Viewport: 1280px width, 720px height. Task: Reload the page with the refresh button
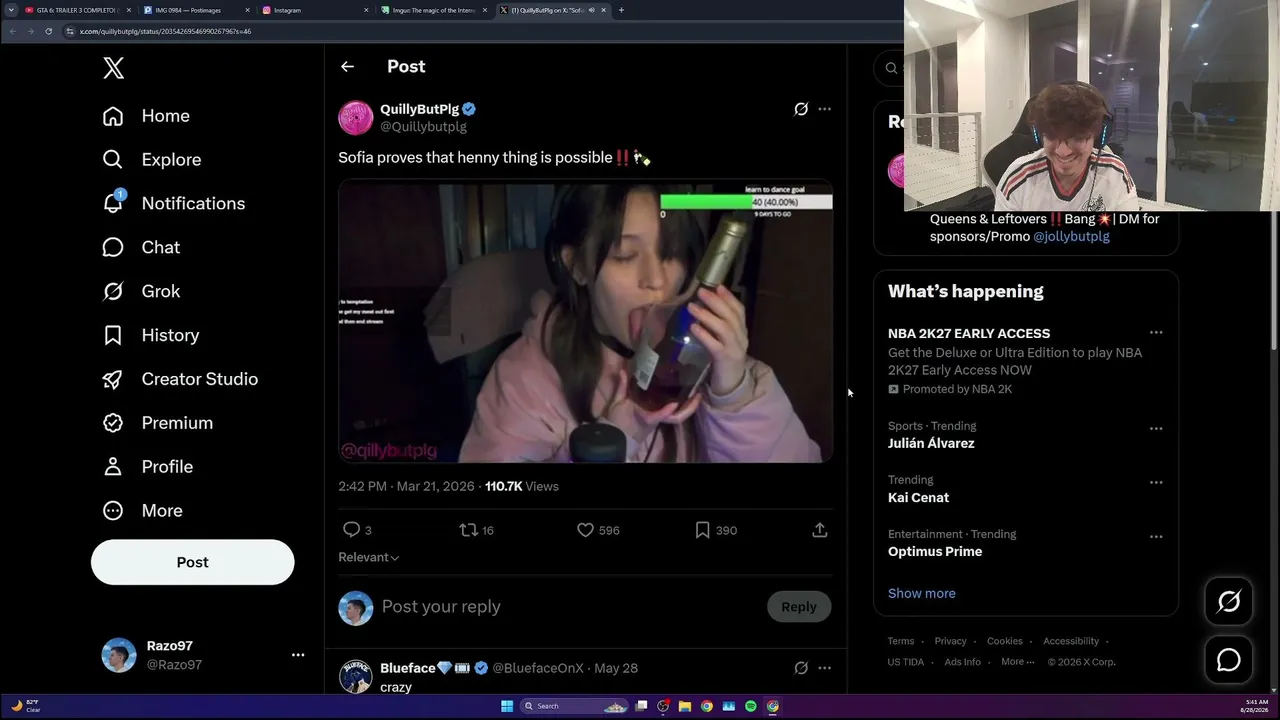(x=48, y=31)
